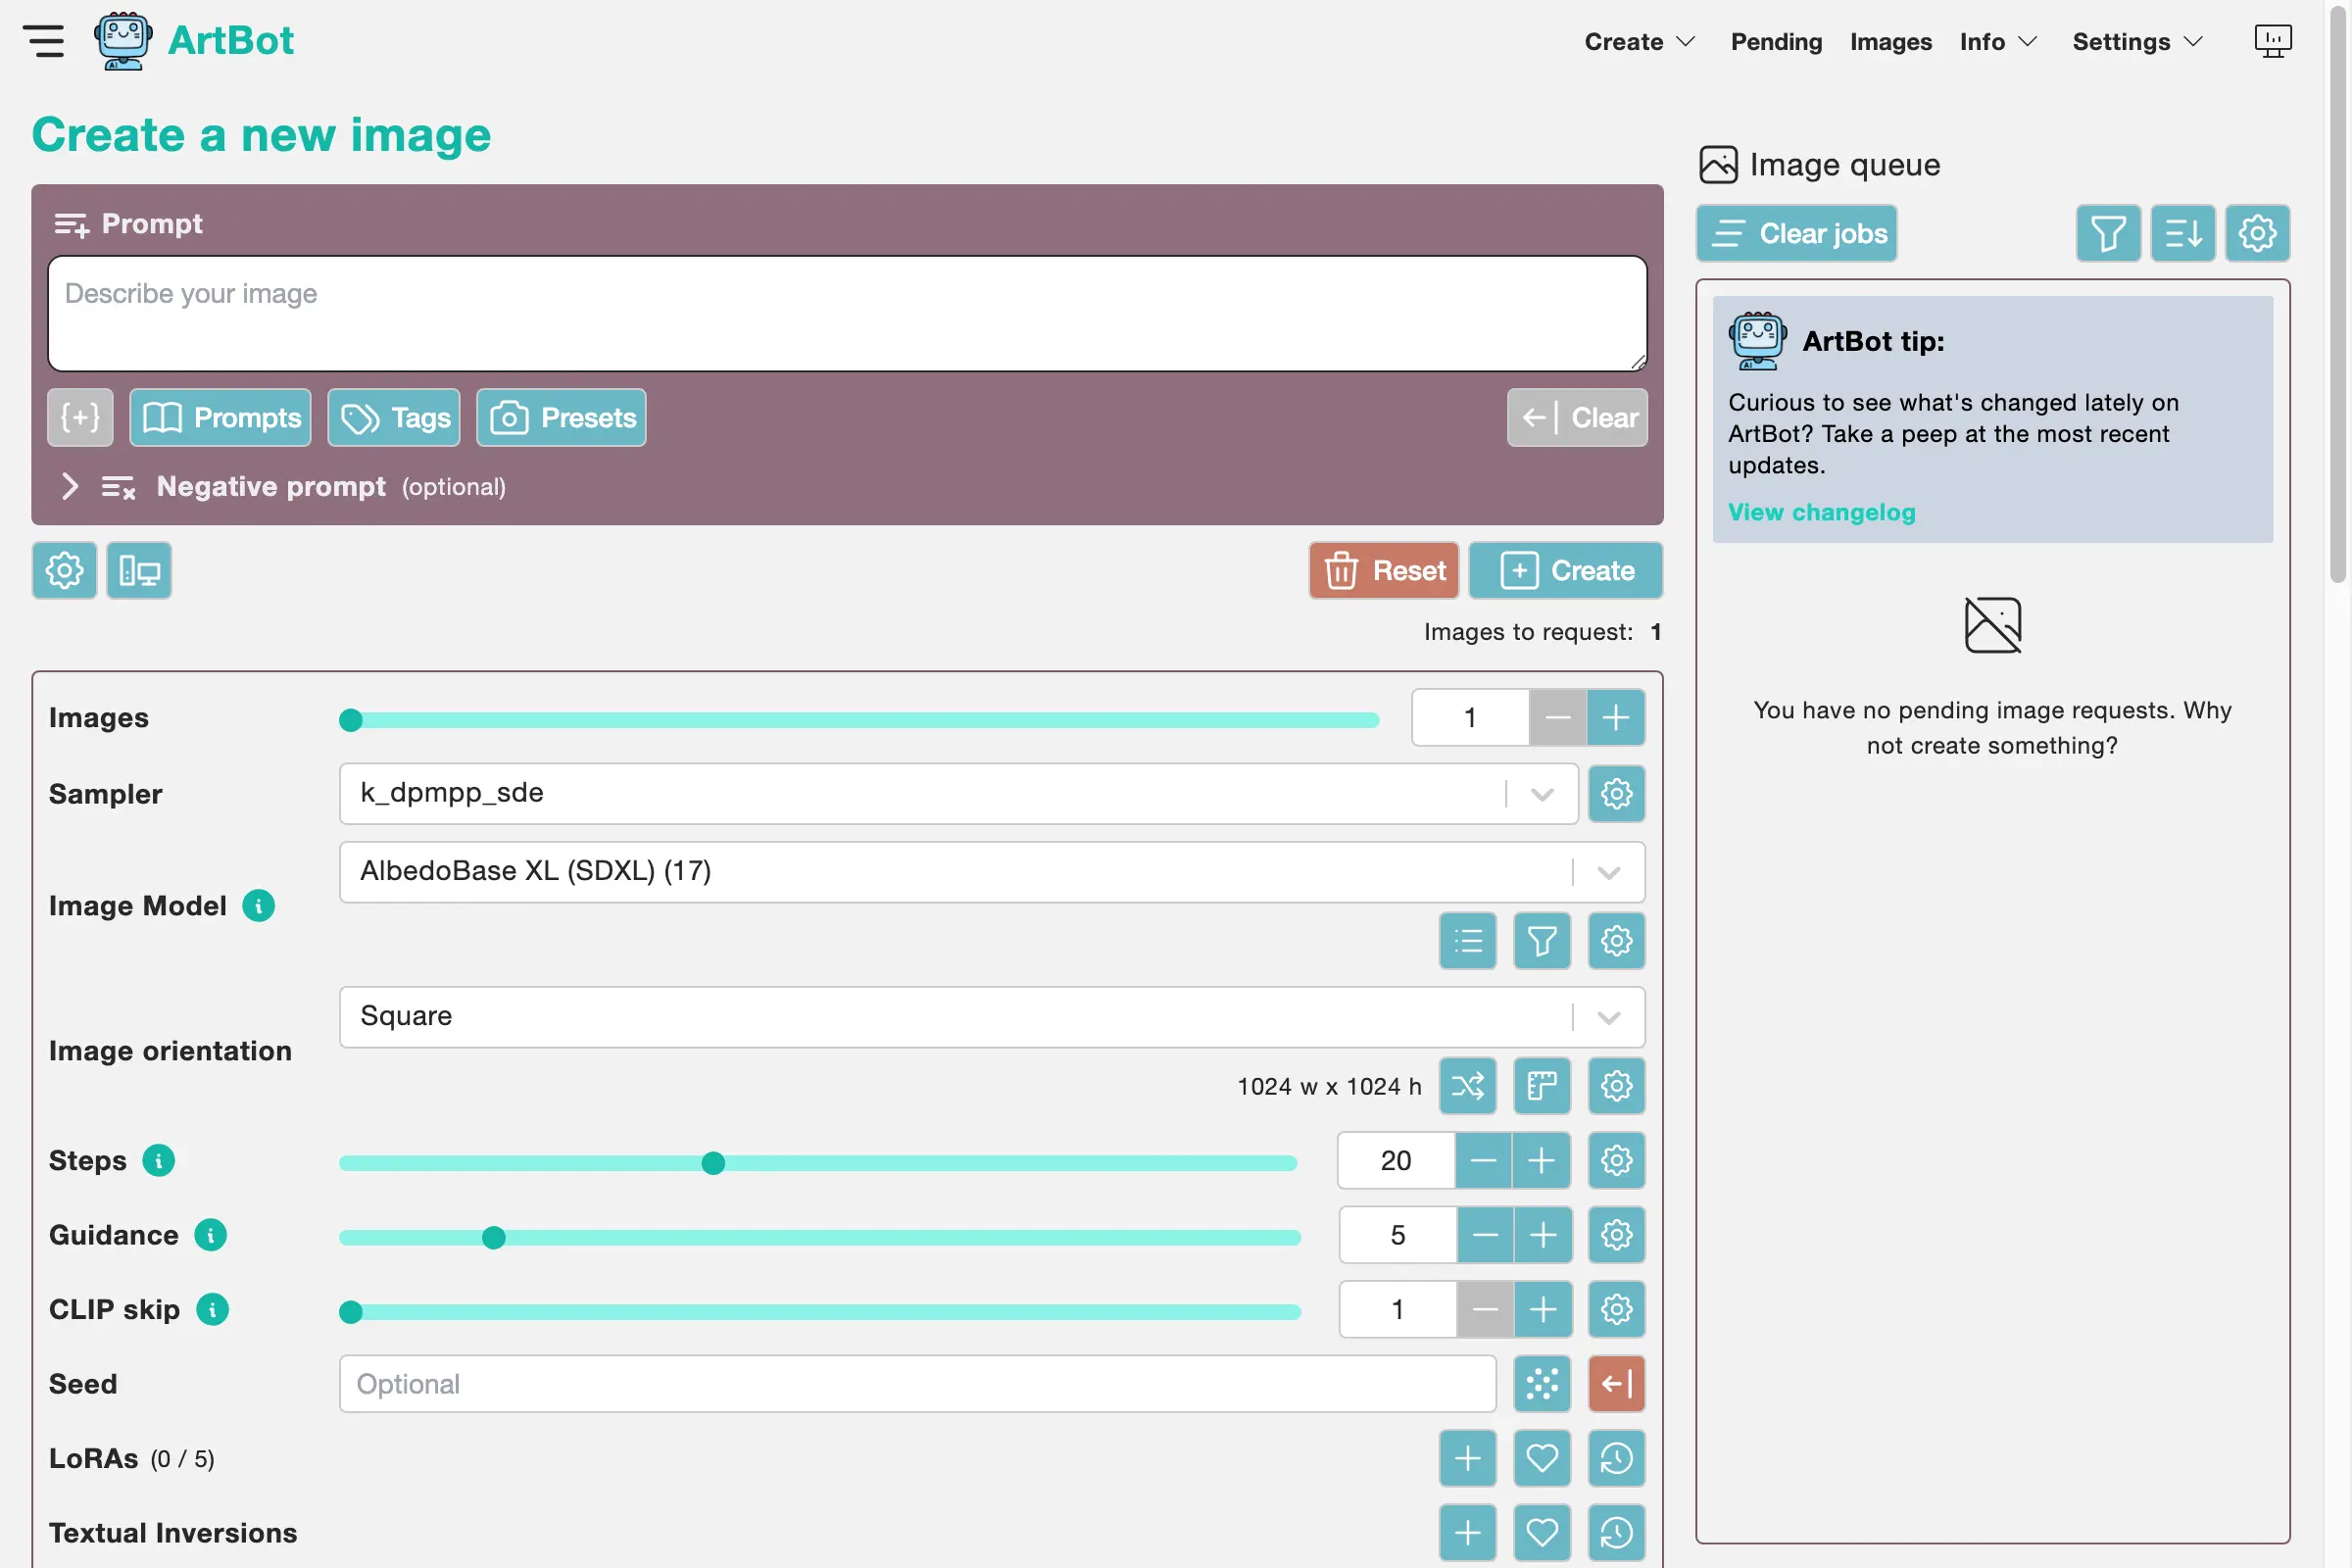Go to the Pending page
The image size is (2352, 1568).
(1776, 42)
